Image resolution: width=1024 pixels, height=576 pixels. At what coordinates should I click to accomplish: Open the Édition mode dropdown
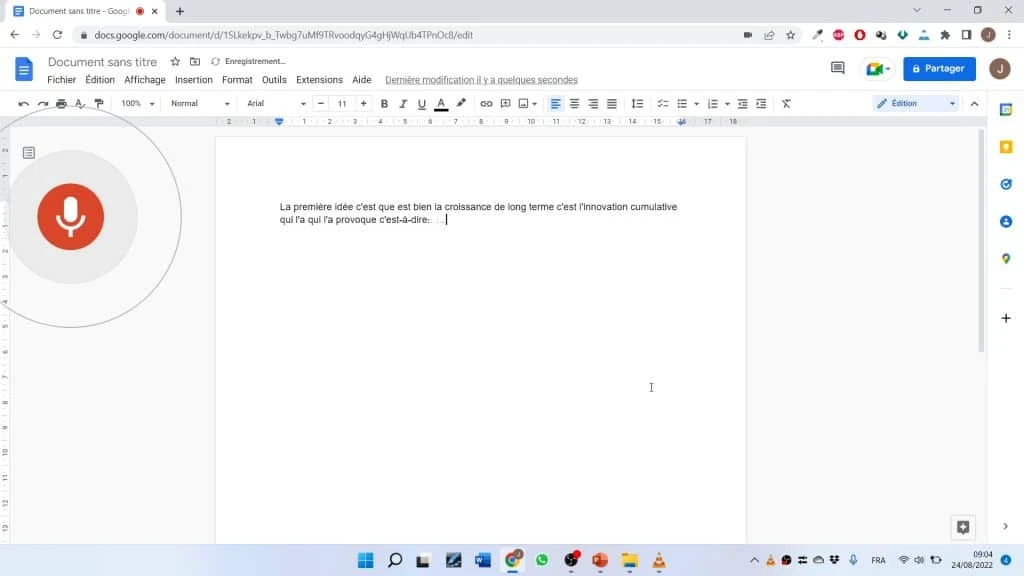pyautogui.click(x=916, y=103)
